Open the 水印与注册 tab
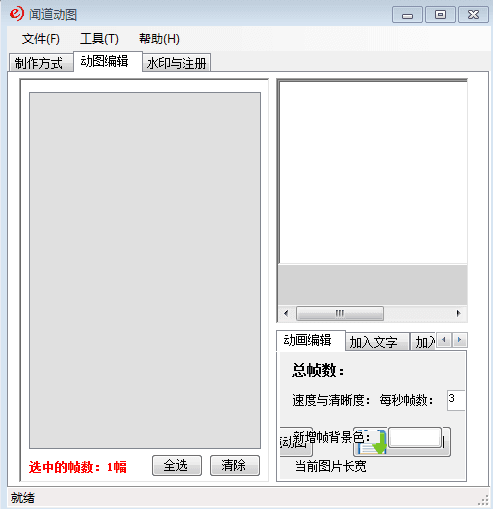This screenshot has width=493, height=509. point(177,63)
